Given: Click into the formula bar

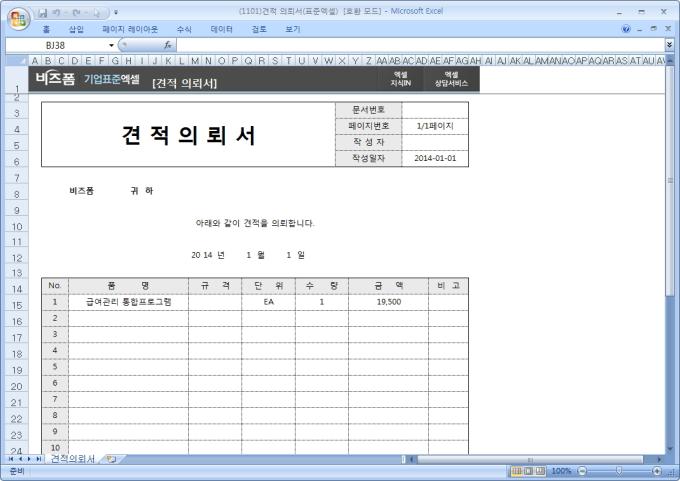Looking at the screenshot, I should pos(420,45).
